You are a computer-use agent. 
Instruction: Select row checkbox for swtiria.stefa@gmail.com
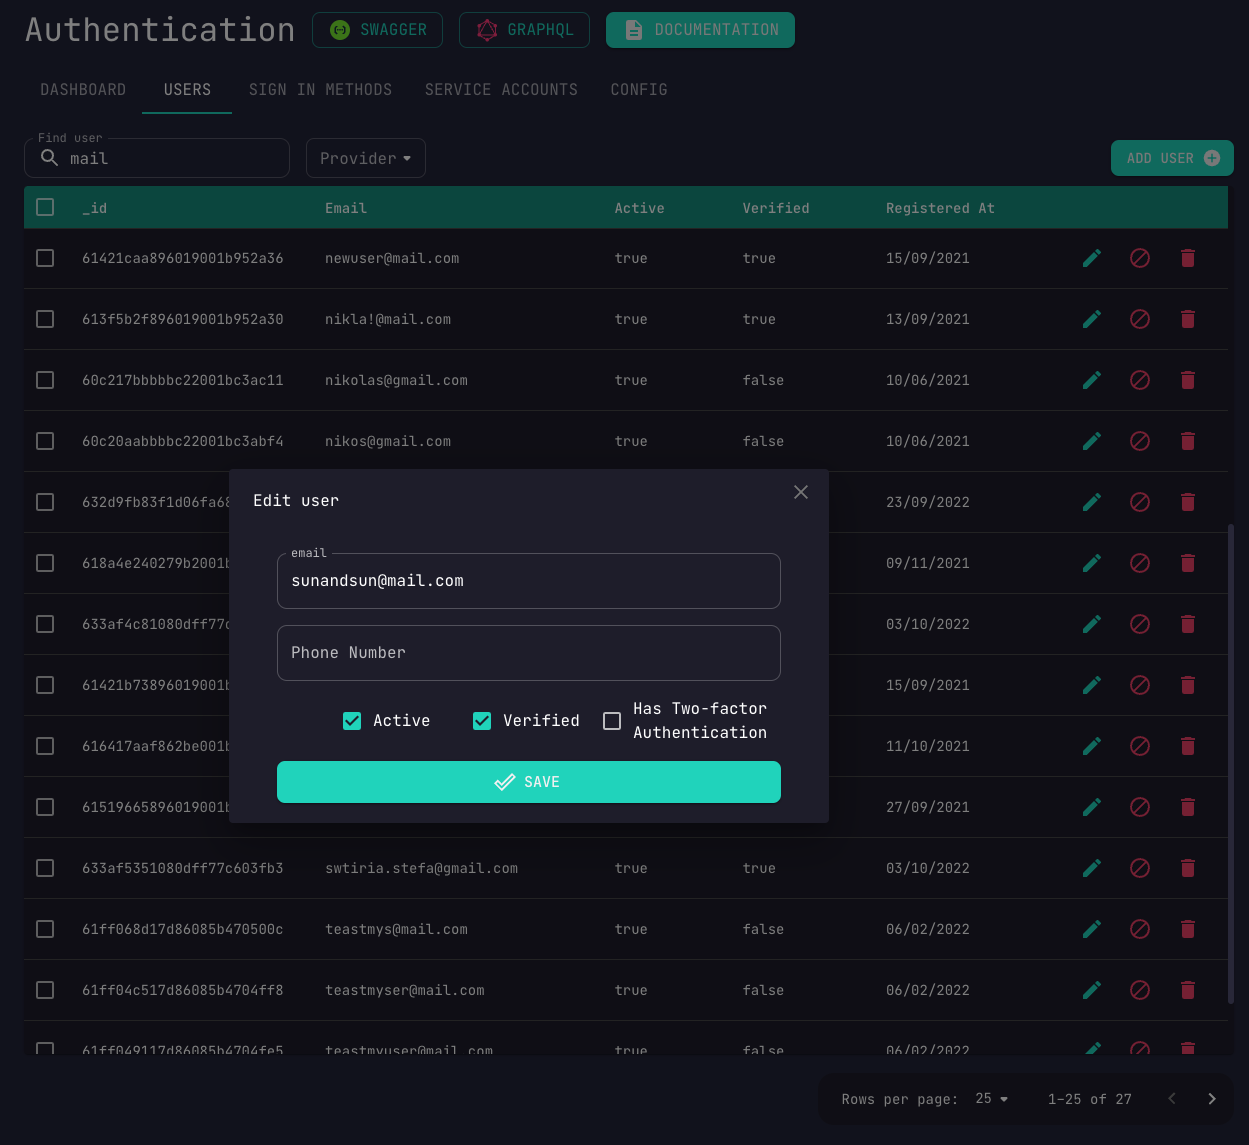[x=45, y=868]
